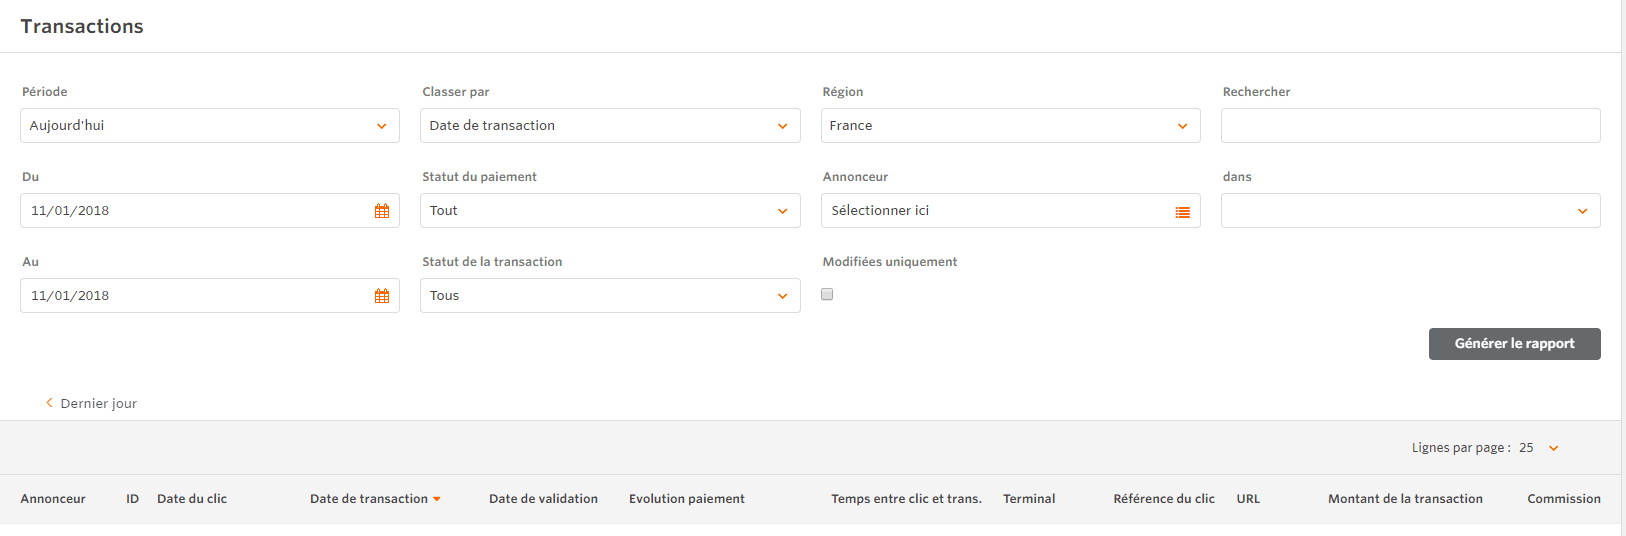Image resolution: width=1626 pixels, height=536 pixels.
Task: Expand the empty dans dropdown
Action: coord(1410,211)
